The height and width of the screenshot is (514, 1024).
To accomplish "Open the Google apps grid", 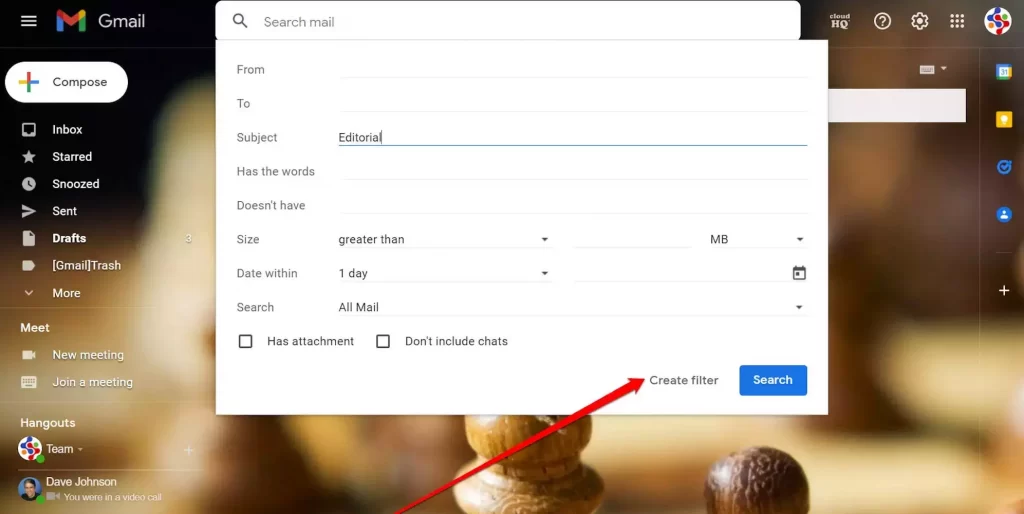I will [957, 22].
